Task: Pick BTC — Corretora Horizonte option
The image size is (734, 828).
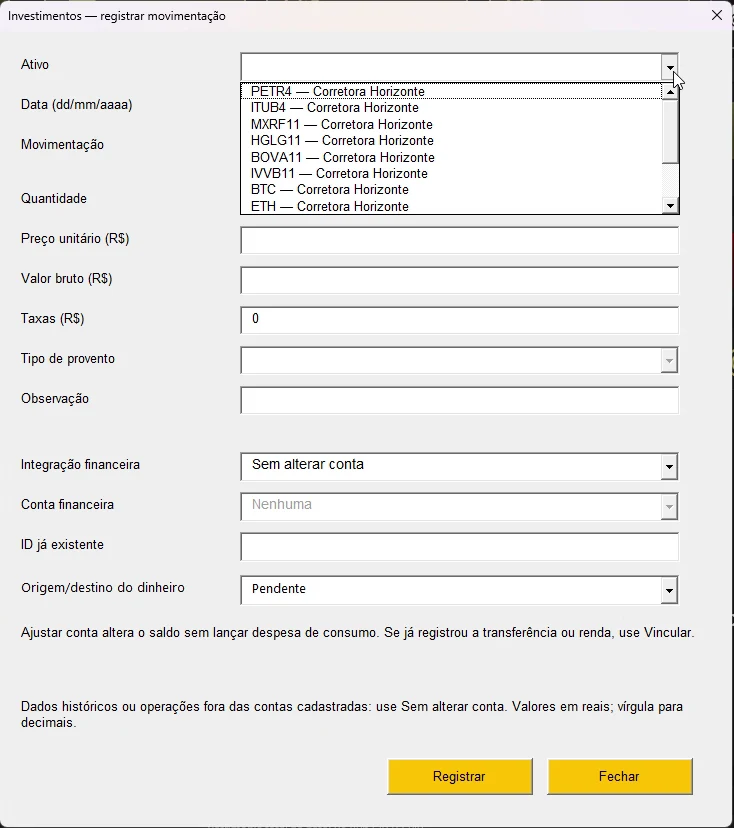Action: tap(451, 190)
